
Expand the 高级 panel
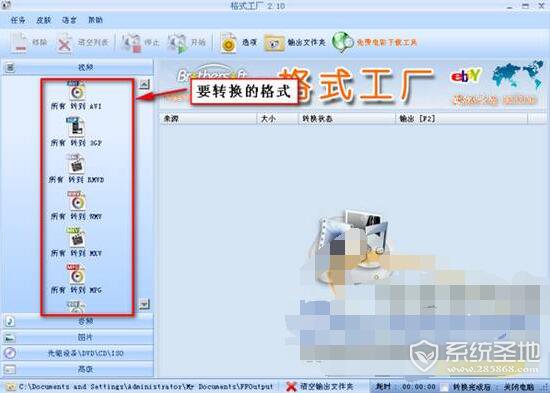[78, 369]
